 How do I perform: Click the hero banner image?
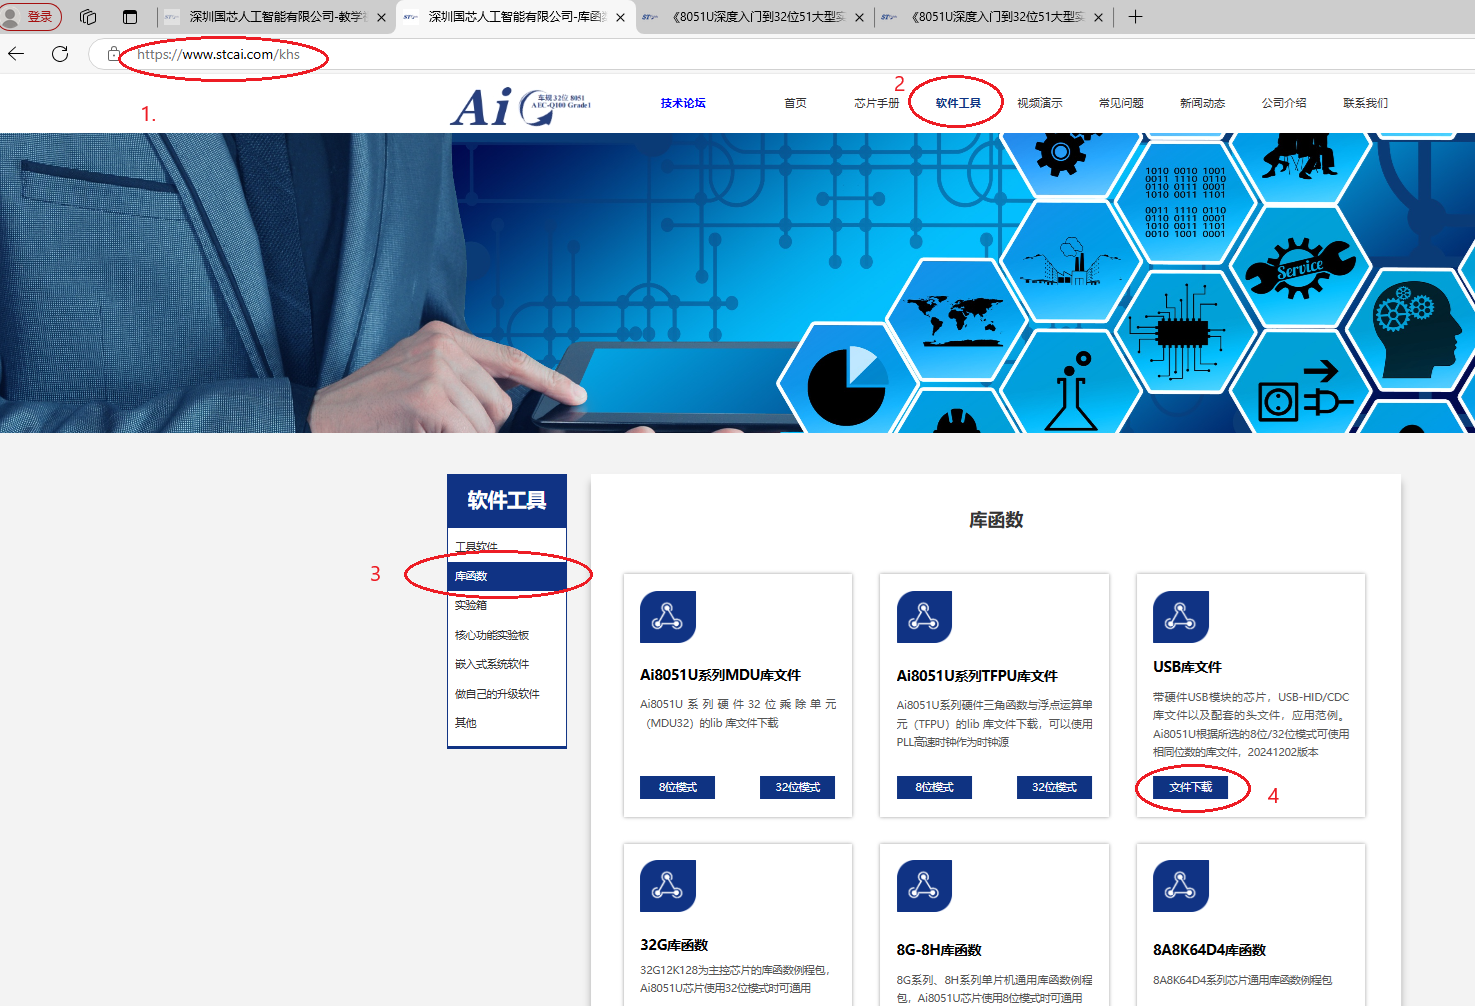(737, 283)
